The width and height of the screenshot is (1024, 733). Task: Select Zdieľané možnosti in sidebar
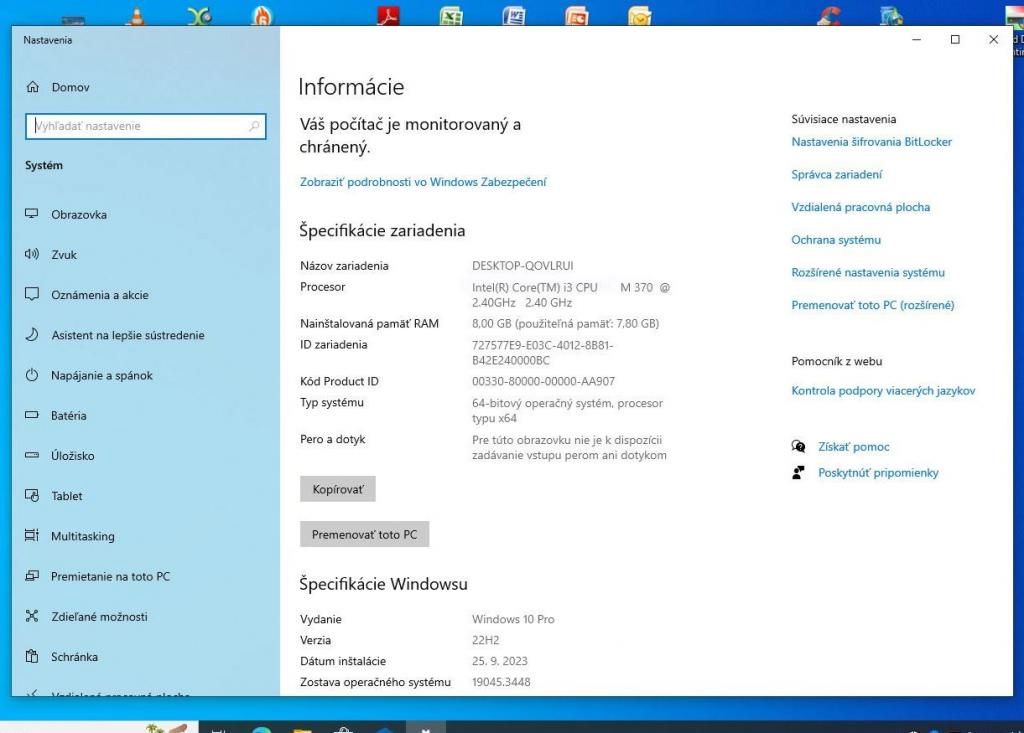click(x=99, y=617)
